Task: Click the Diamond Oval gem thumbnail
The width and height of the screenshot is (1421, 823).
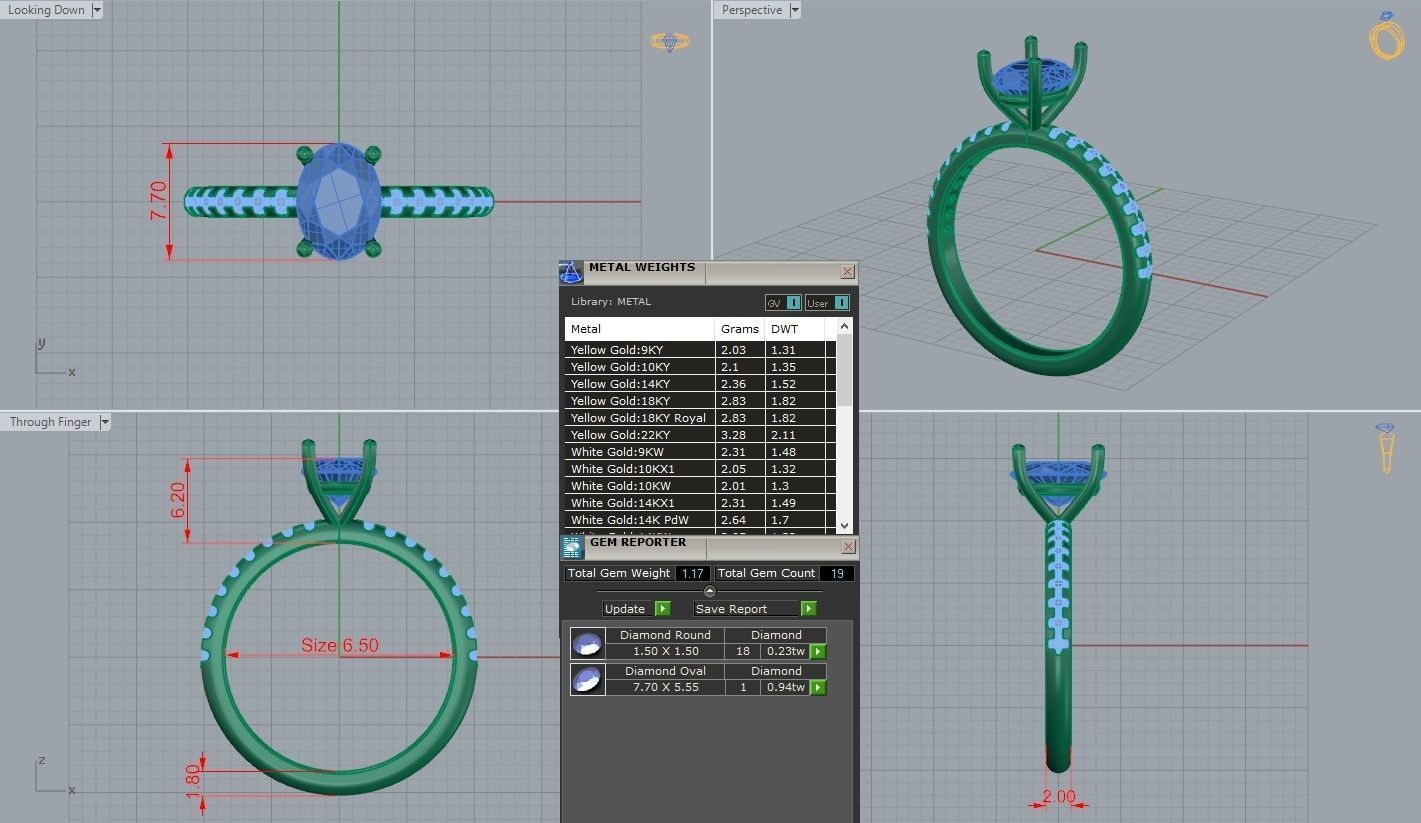Action: (587, 679)
